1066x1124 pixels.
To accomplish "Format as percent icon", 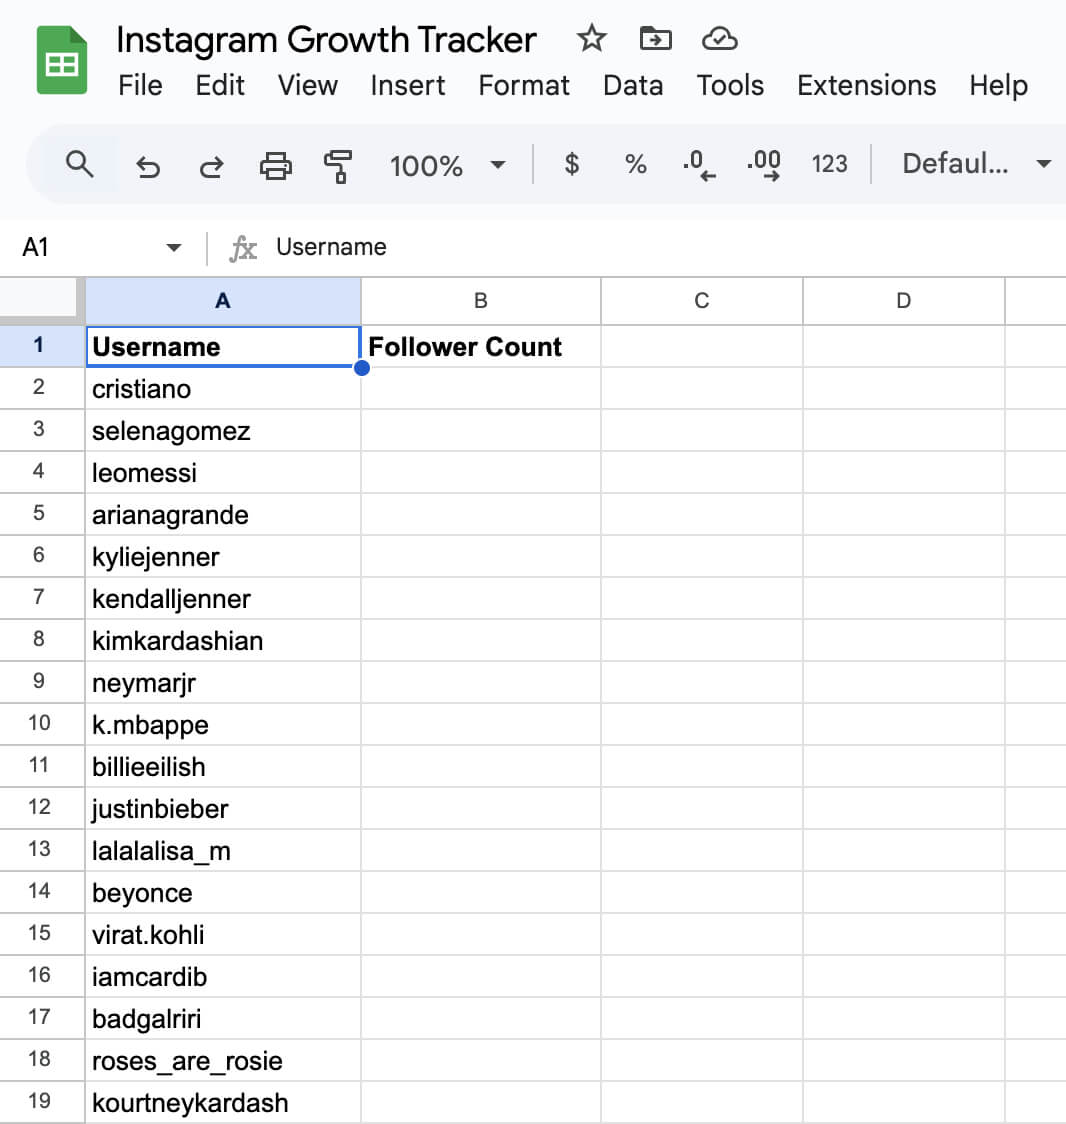I will coord(635,164).
